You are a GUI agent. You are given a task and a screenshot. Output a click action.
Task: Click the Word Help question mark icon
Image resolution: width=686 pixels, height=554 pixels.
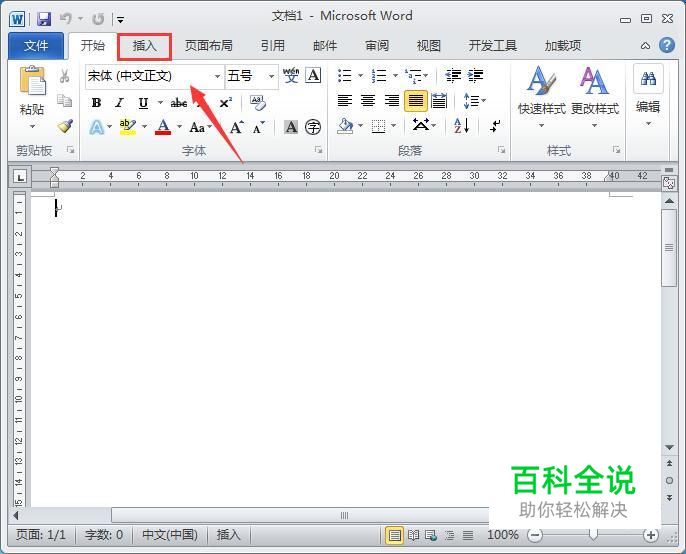coord(667,45)
